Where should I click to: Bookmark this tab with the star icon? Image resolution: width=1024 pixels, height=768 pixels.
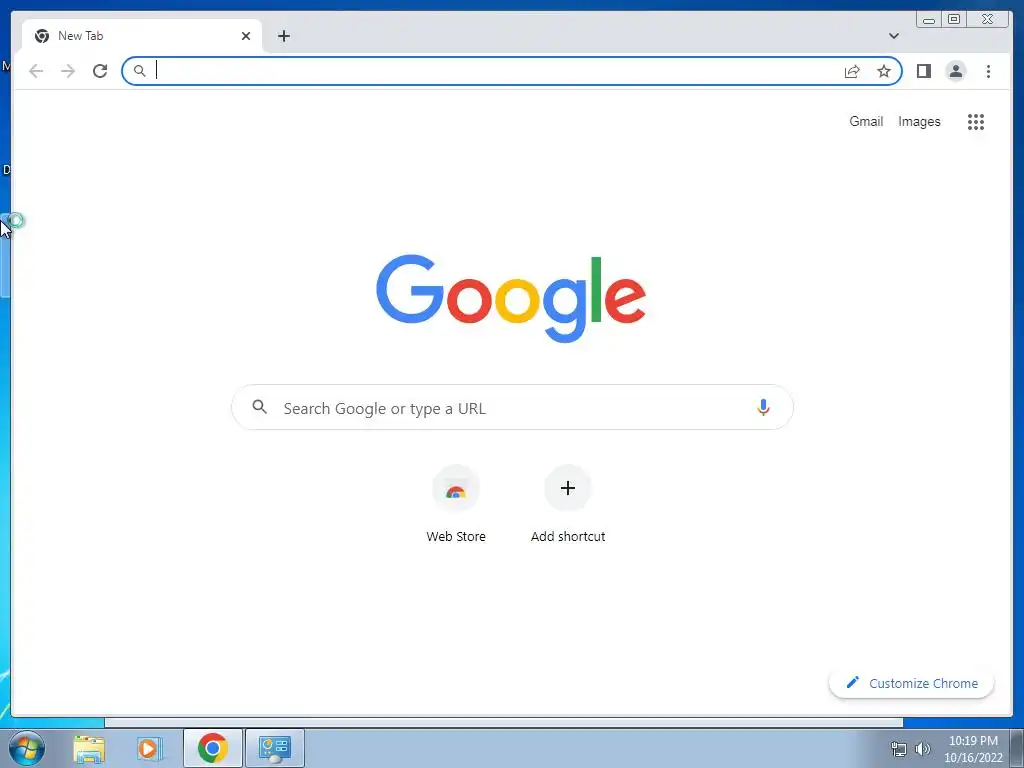pyautogui.click(x=884, y=71)
